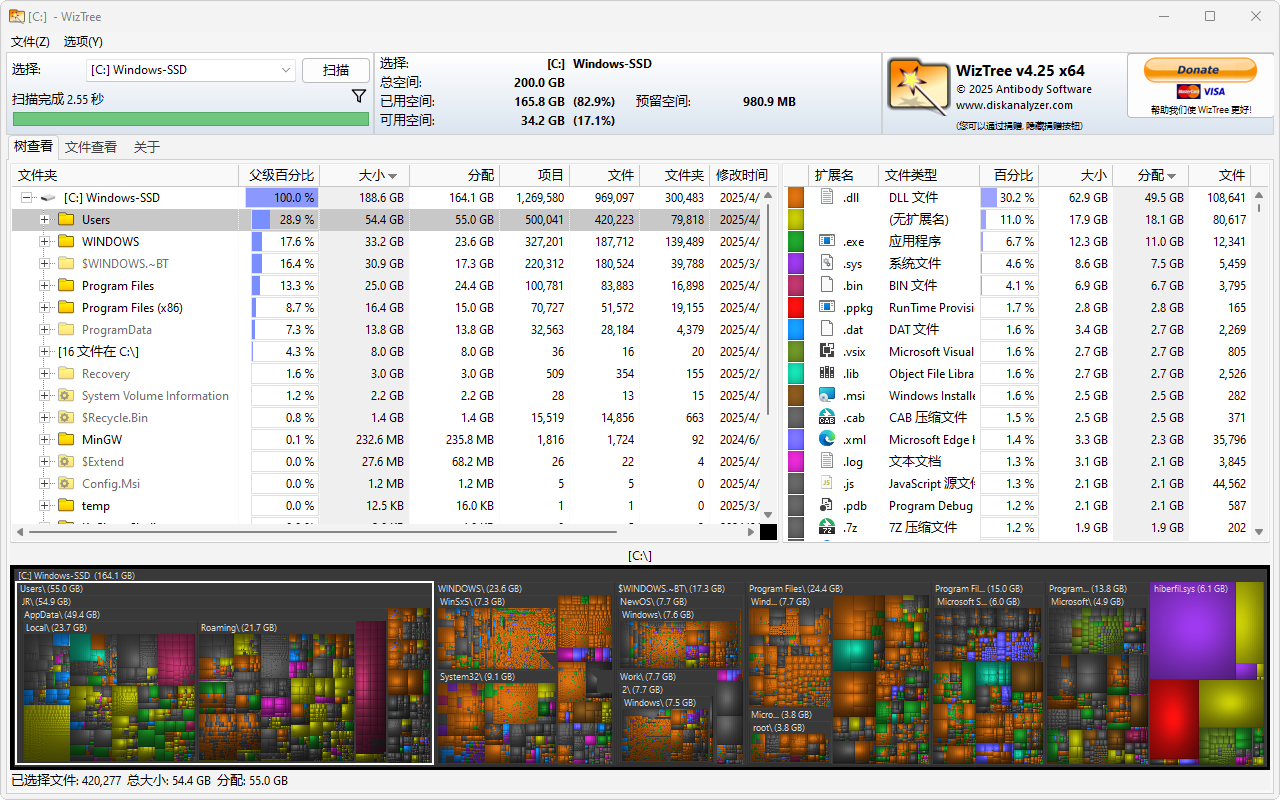Screen dimensions: 1280x800
Task: Open the 文件(Z) menu
Action: coord(30,41)
